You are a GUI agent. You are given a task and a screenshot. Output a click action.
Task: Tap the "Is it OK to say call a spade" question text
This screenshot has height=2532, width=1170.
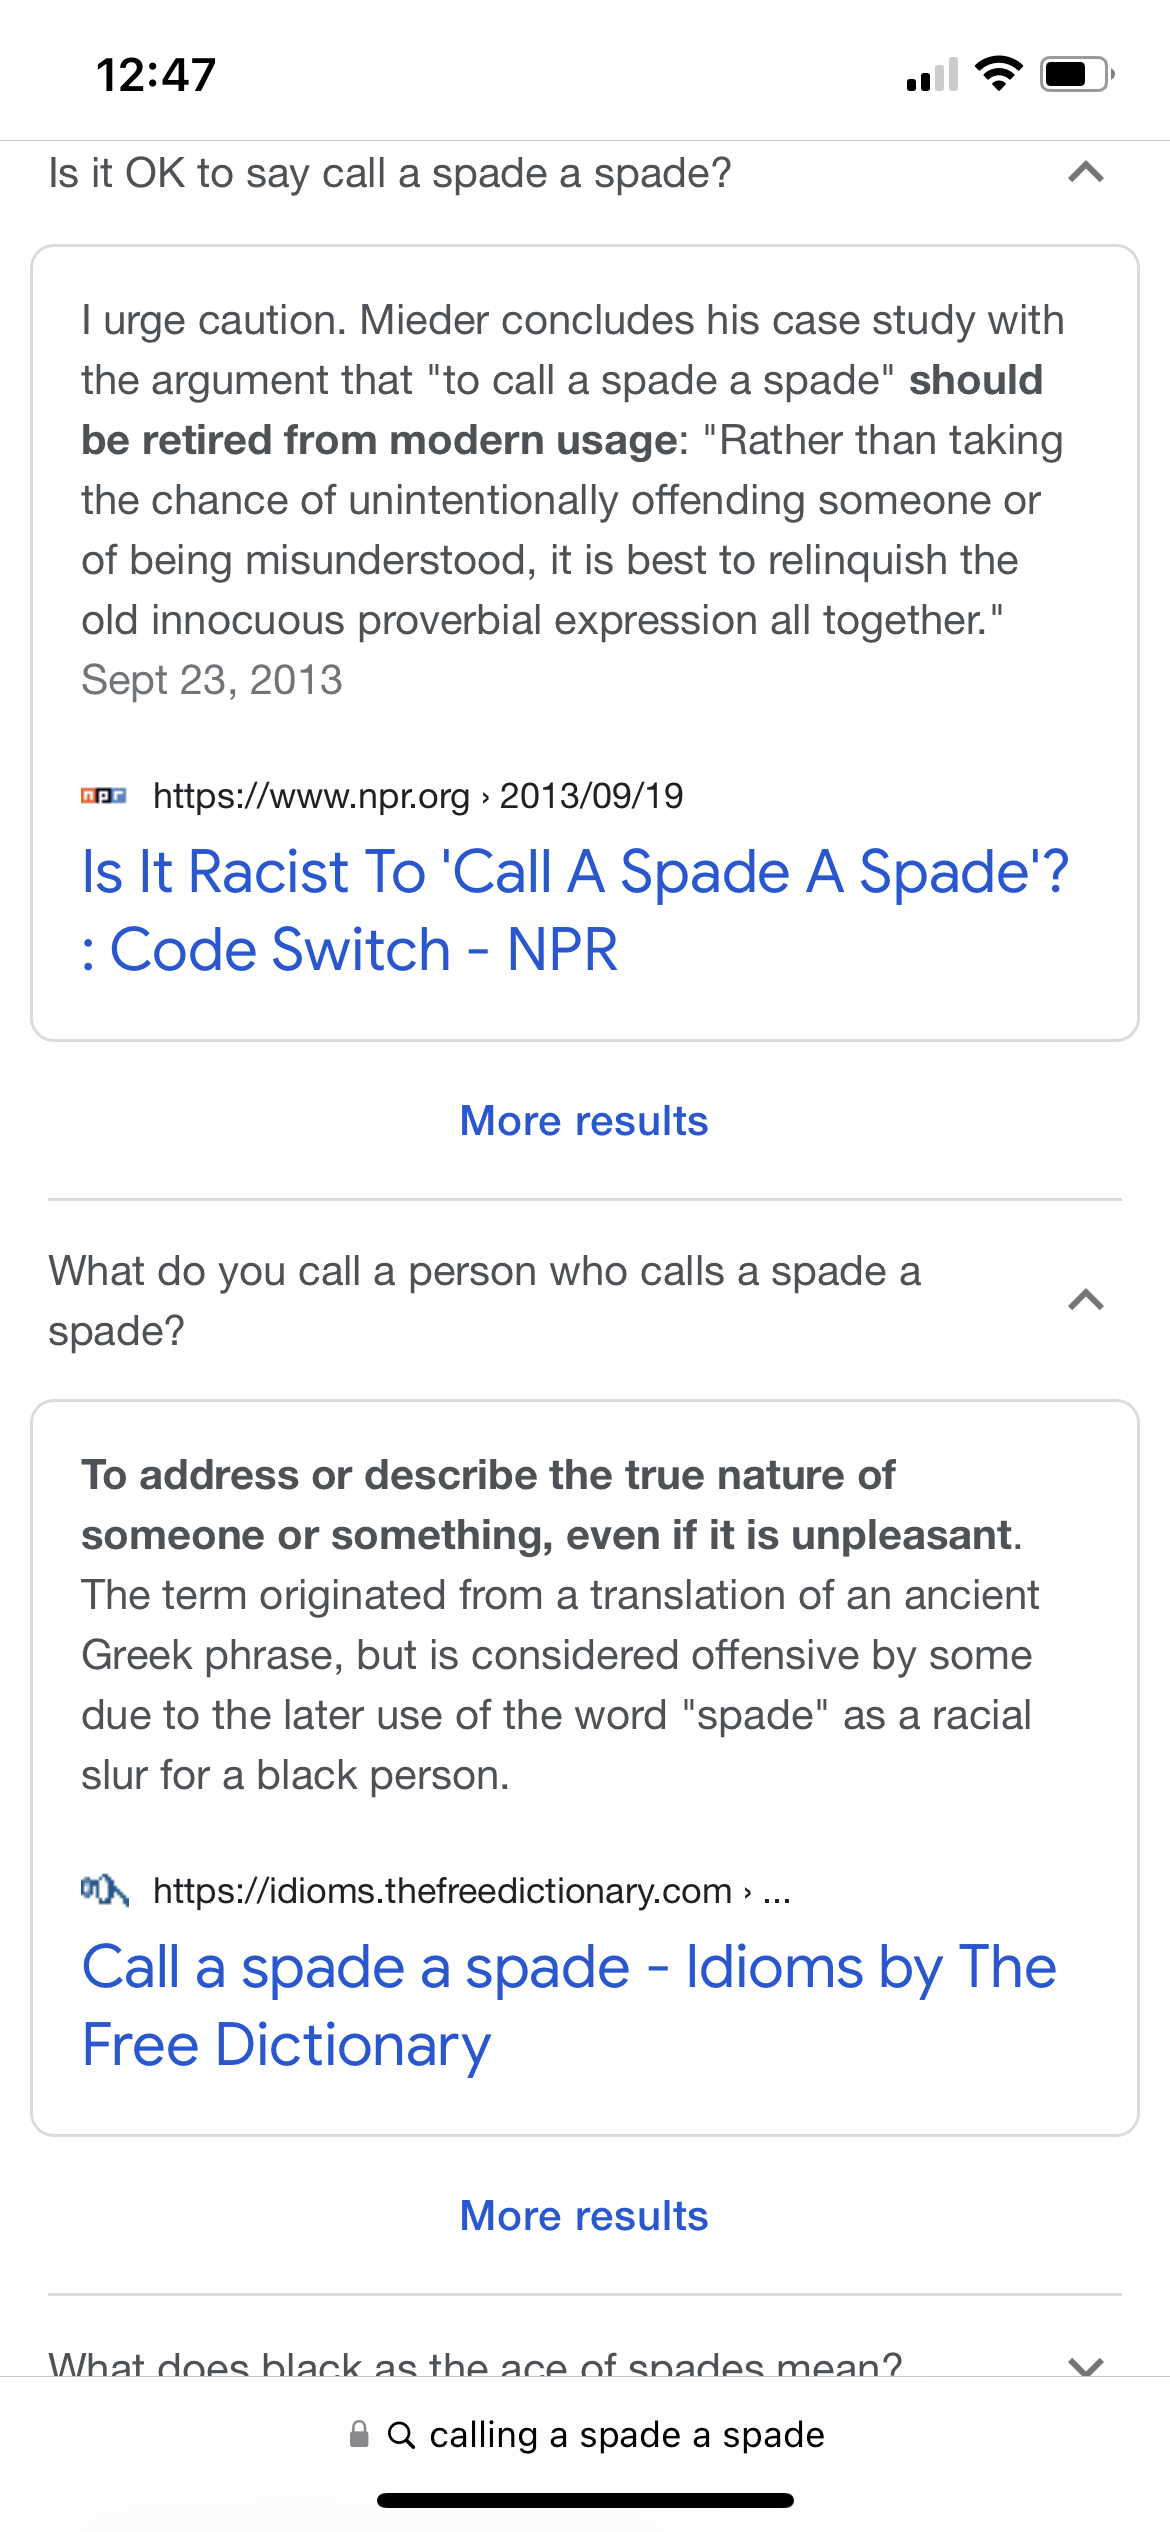[x=390, y=174]
